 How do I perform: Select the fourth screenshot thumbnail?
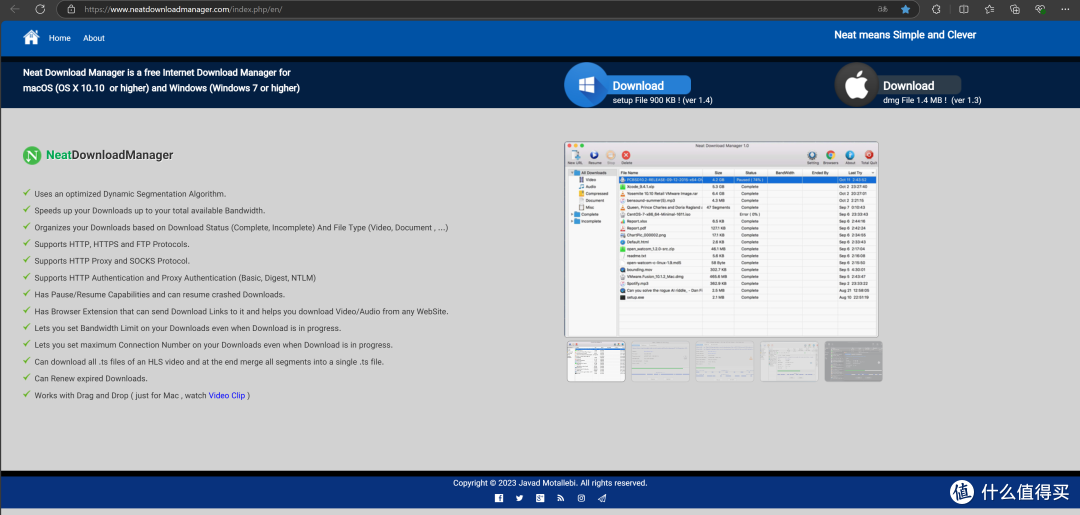(789, 361)
